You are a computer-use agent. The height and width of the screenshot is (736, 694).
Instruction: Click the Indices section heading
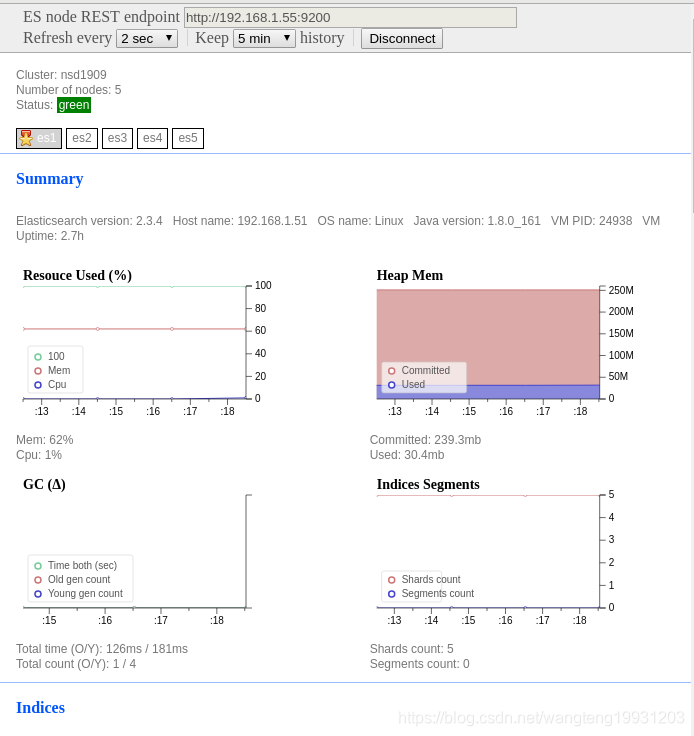point(40,707)
